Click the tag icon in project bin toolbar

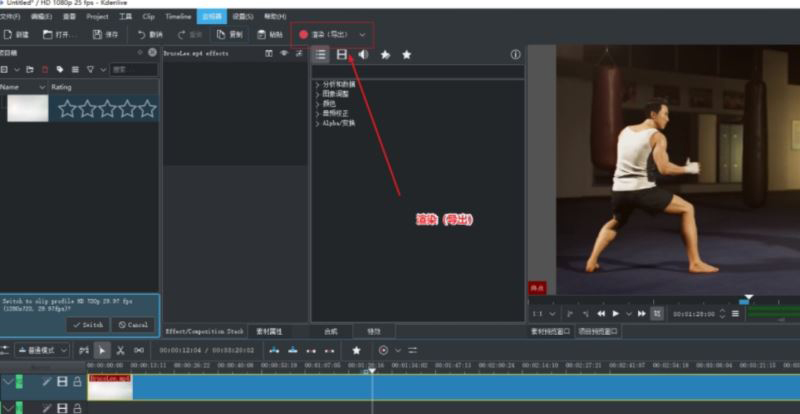point(60,69)
